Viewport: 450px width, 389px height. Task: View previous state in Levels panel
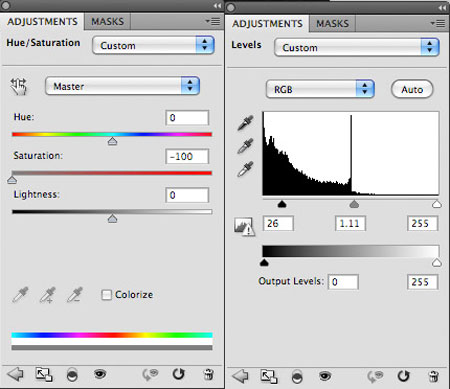tap(375, 376)
